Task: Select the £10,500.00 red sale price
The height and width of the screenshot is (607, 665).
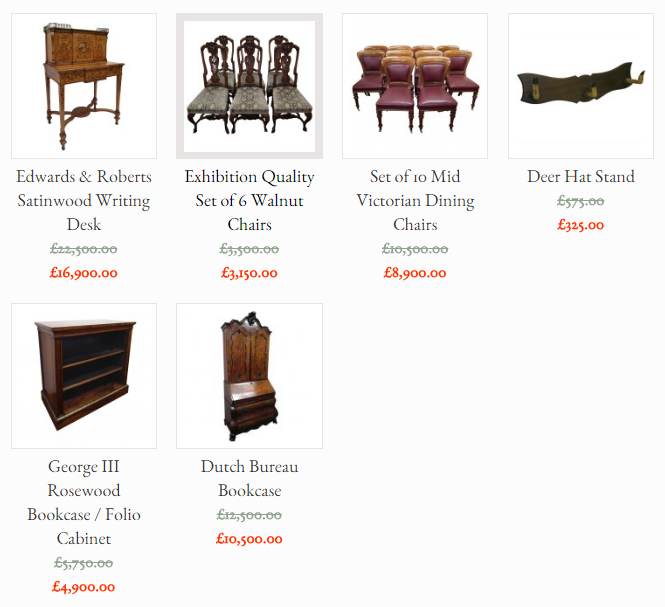Action: [x=249, y=539]
